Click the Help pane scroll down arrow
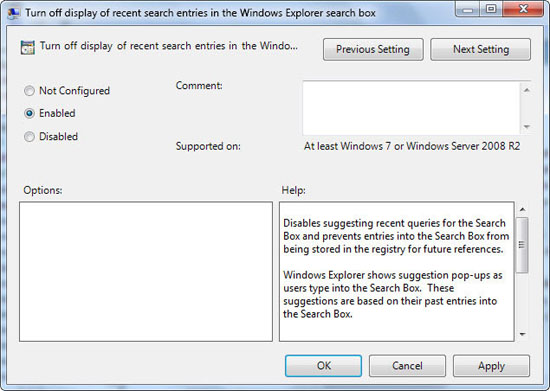This screenshot has height=391, width=550. (522, 334)
